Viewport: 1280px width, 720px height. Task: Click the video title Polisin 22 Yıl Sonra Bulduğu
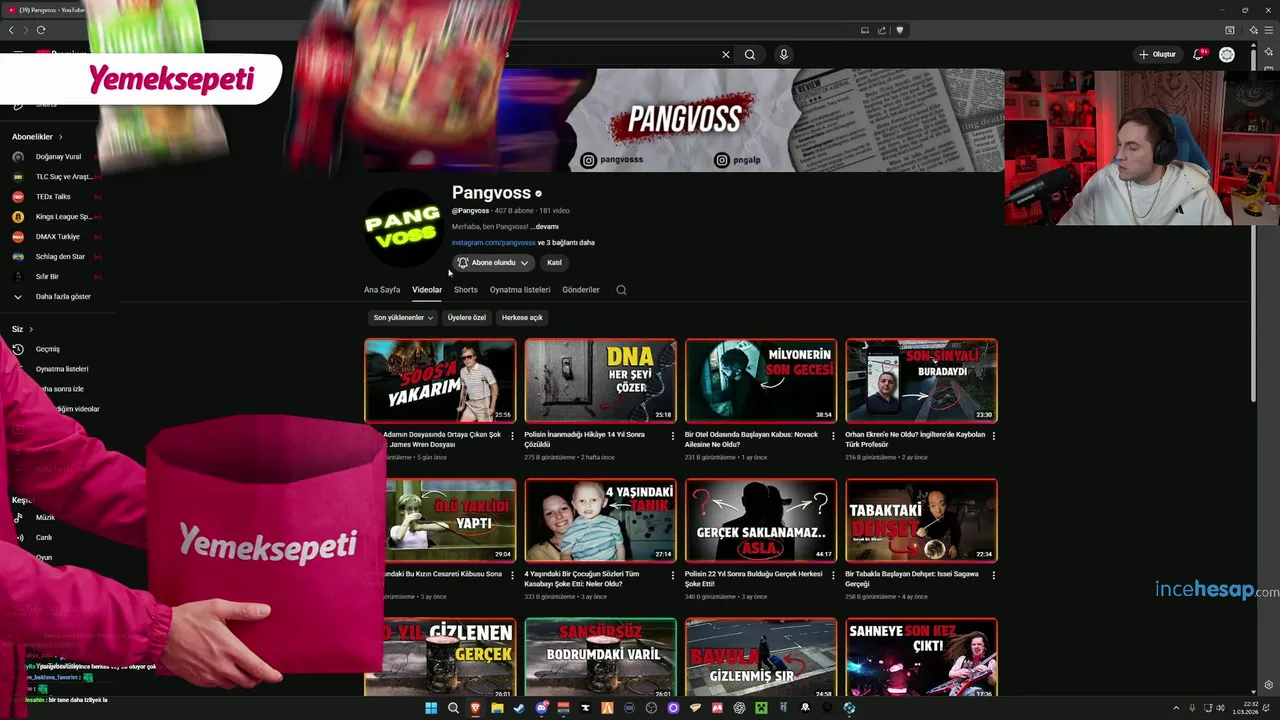click(754, 579)
